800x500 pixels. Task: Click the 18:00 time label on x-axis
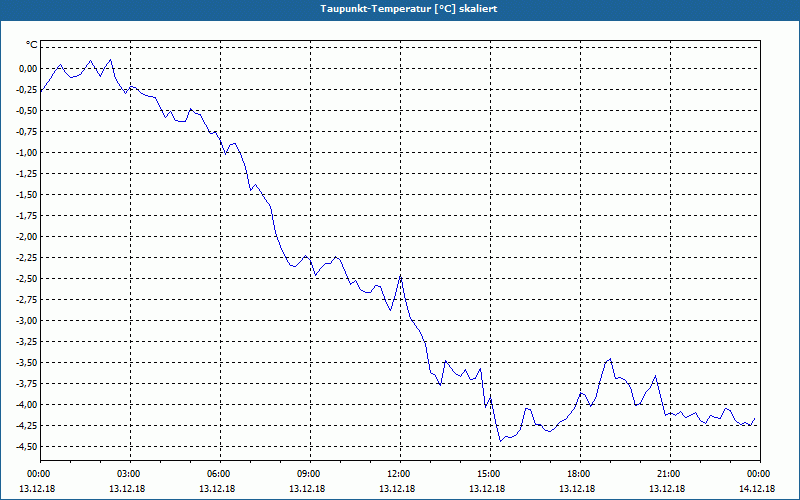tap(580, 474)
